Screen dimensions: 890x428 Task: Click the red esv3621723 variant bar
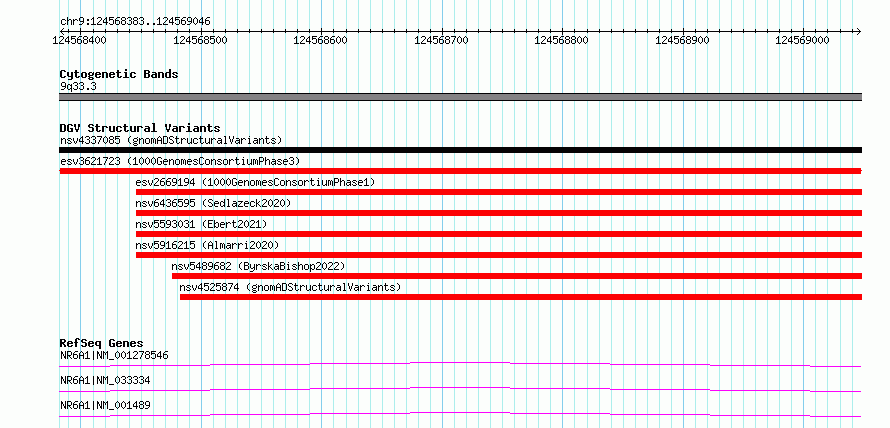[461, 171]
